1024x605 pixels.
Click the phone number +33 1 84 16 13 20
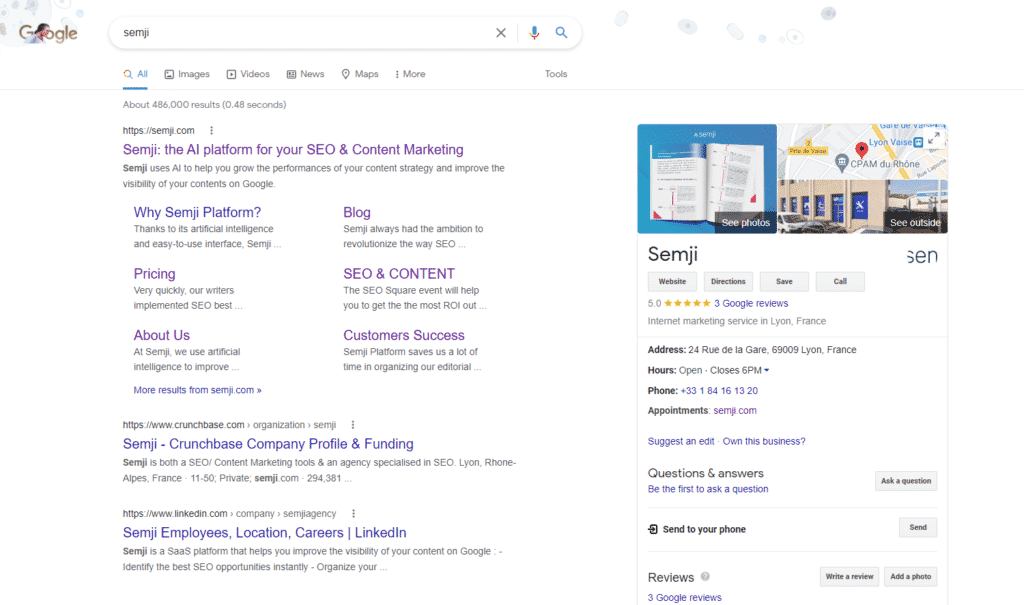click(719, 391)
